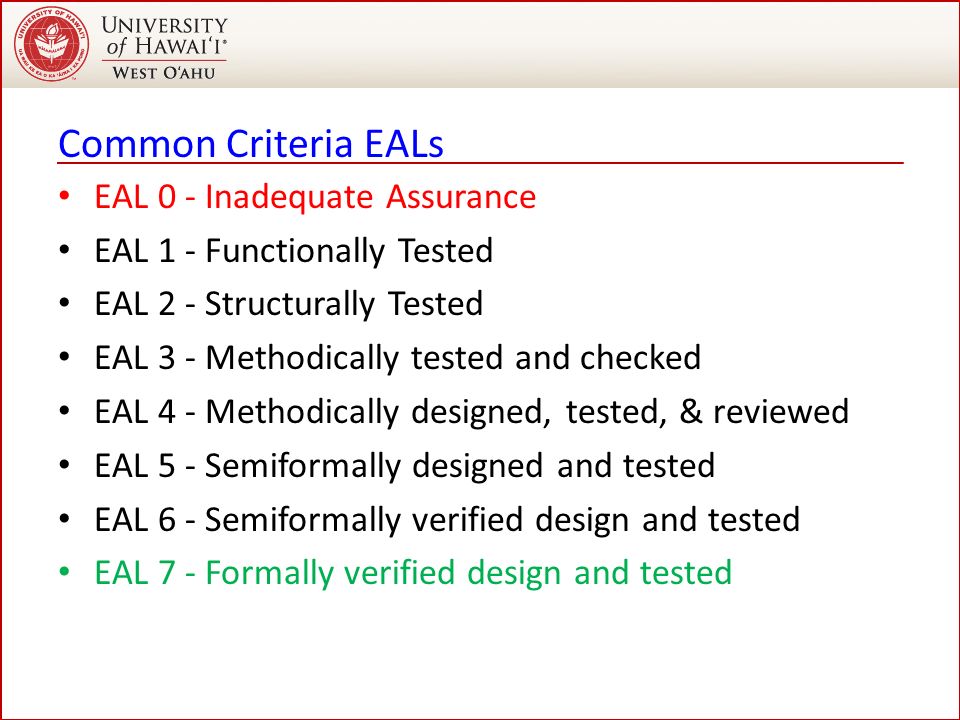Click the bullet beside EAL 1

[65, 250]
